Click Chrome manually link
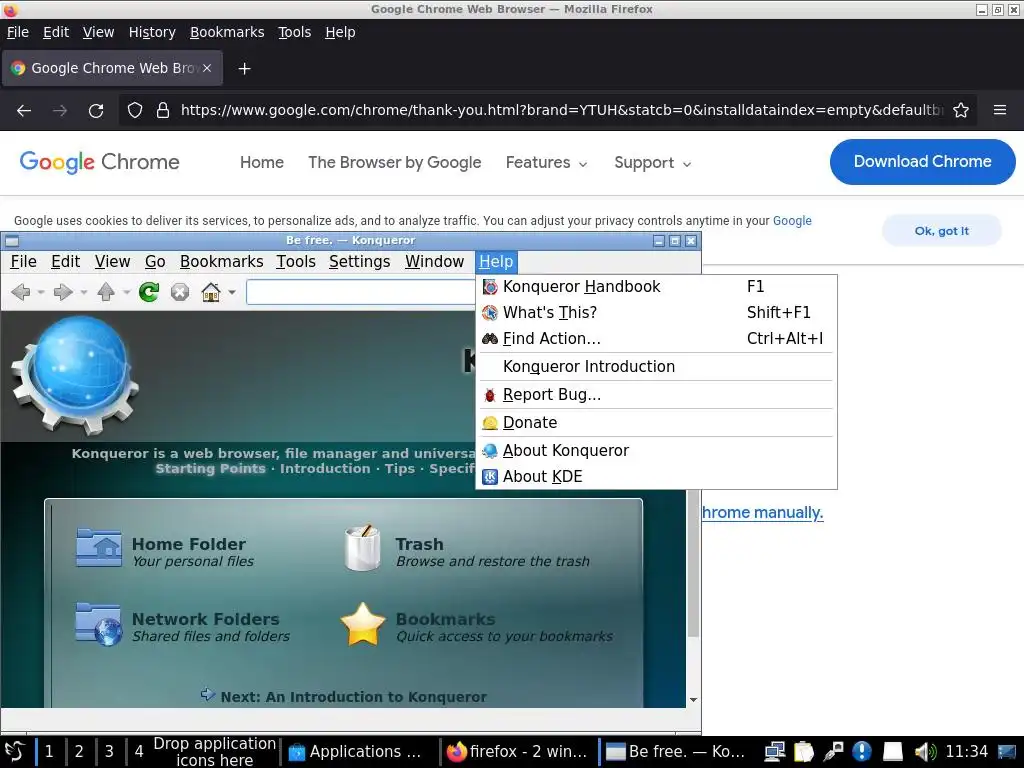The height and width of the screenshot is (768, 1024). [763, 513]
